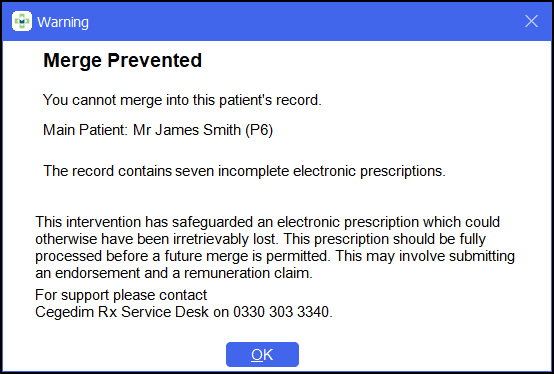
Task: Click the 'endorsement and a remuneration claim' line
Action: [x=174, y=273]
